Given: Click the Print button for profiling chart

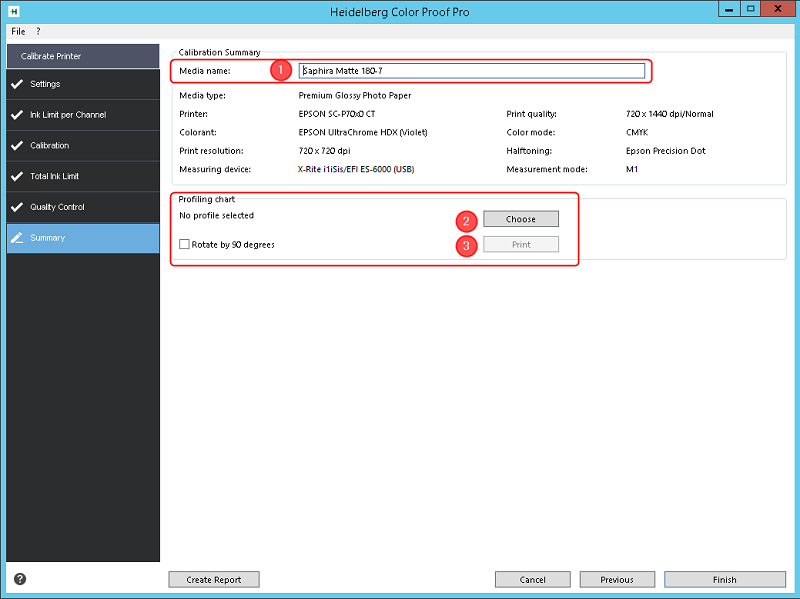Looking at the screenshot, I should [x=521, y=244].
